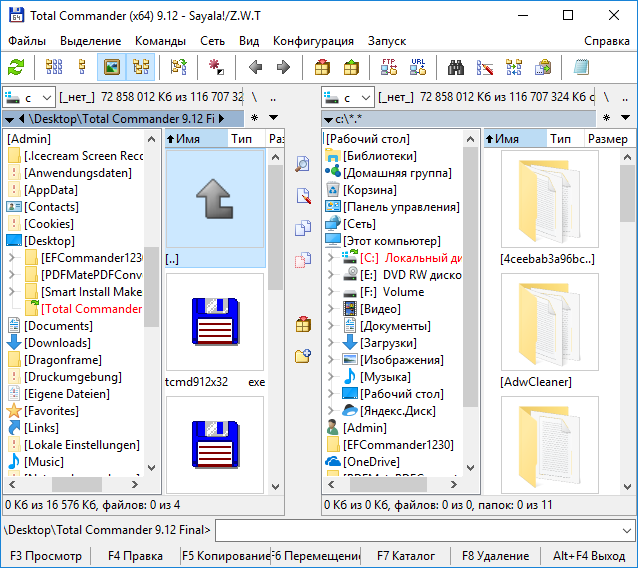Toggle thumbnail view mode in toolbar
This screenshot has width=638, height=568.
coord(112,67)
